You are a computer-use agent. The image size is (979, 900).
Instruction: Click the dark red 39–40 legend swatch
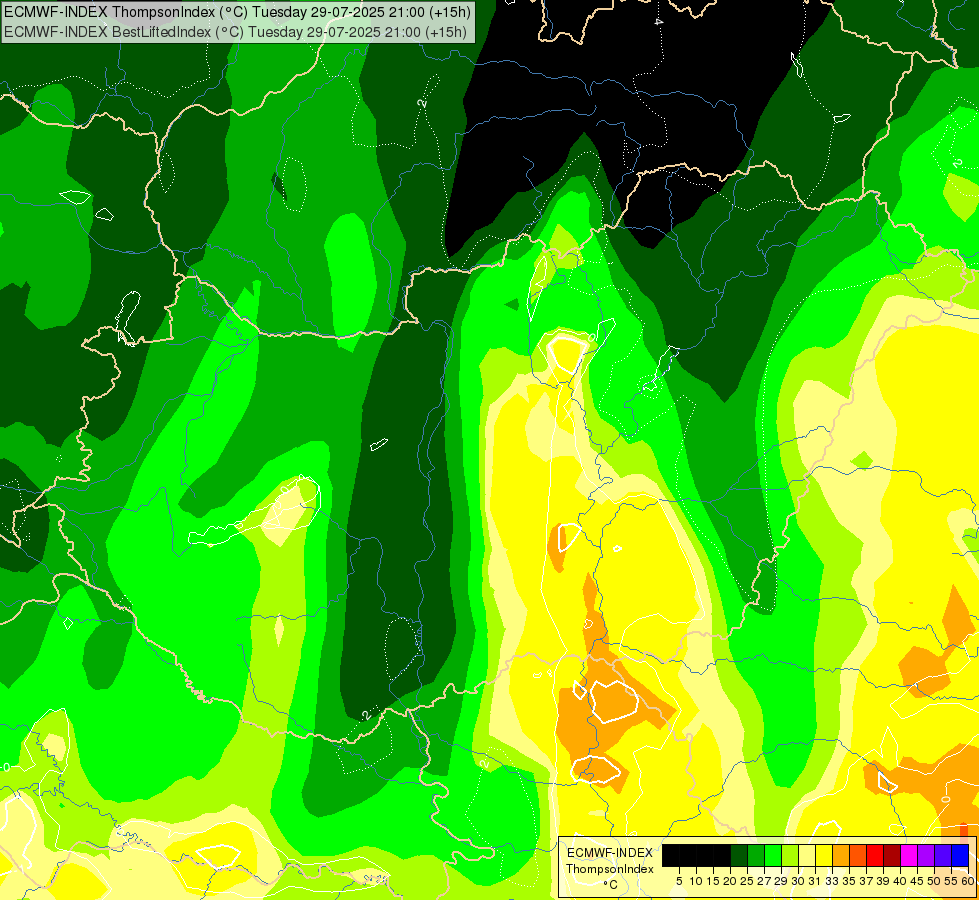(x=892, y=855)
